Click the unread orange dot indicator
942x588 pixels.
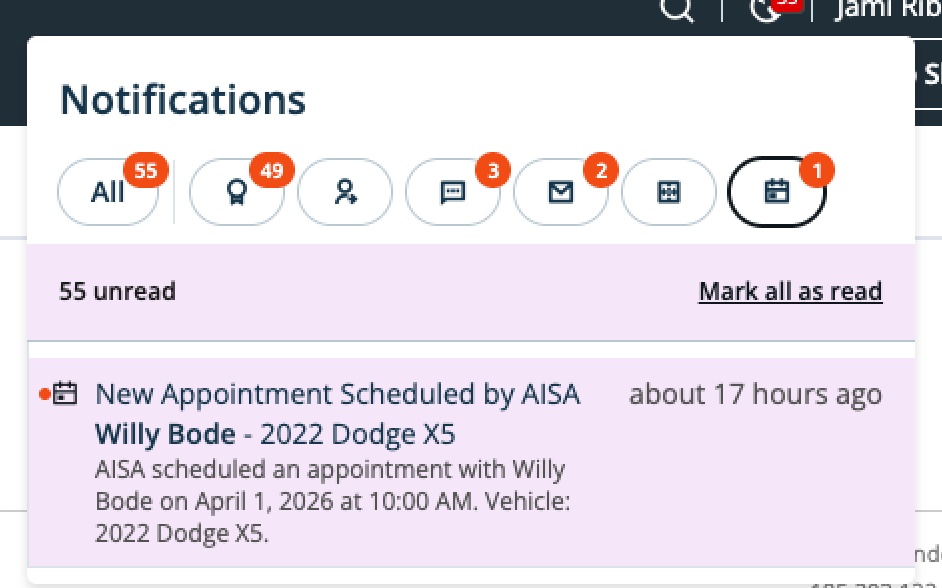coord(44,394)
